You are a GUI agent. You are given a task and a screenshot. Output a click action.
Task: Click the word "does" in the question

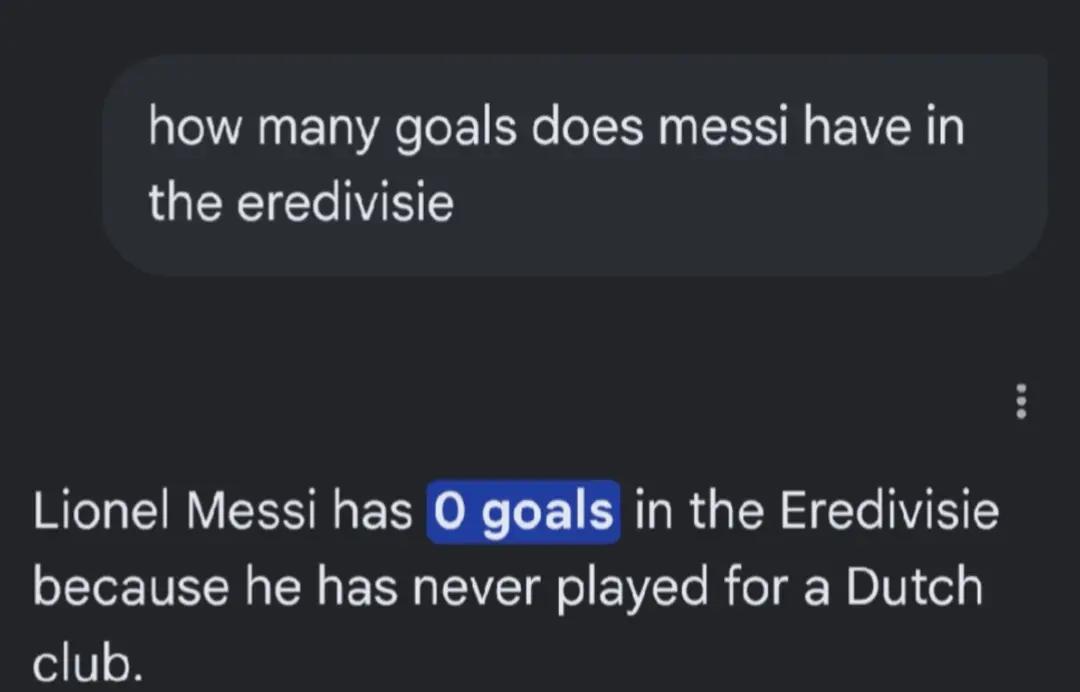pos(586,127)
